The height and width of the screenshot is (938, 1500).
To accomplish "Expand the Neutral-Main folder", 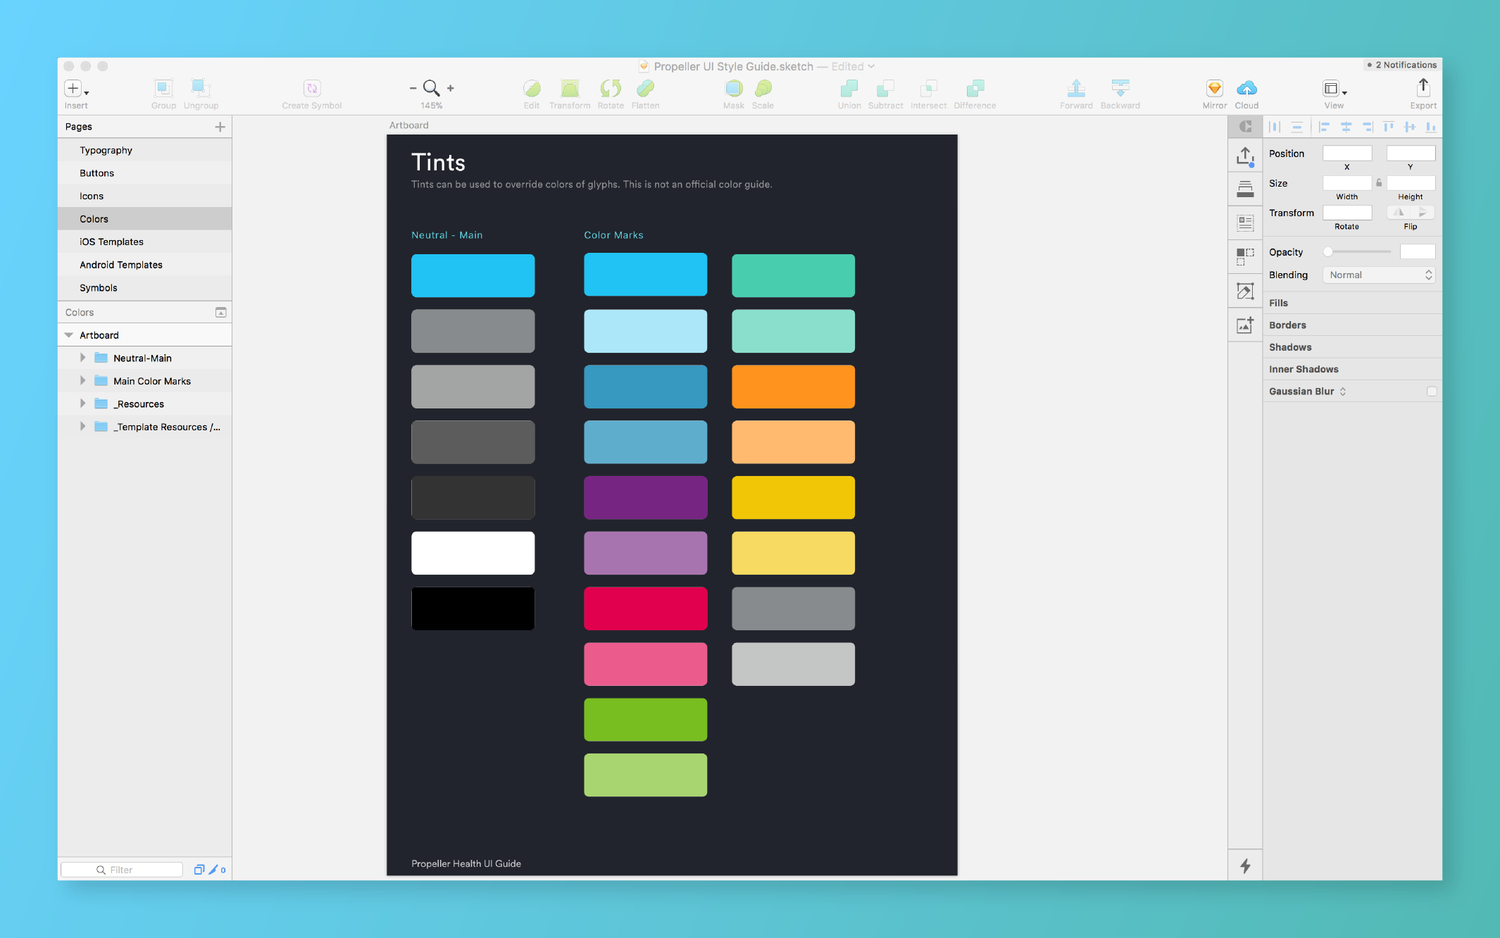I will click(83, 358).
